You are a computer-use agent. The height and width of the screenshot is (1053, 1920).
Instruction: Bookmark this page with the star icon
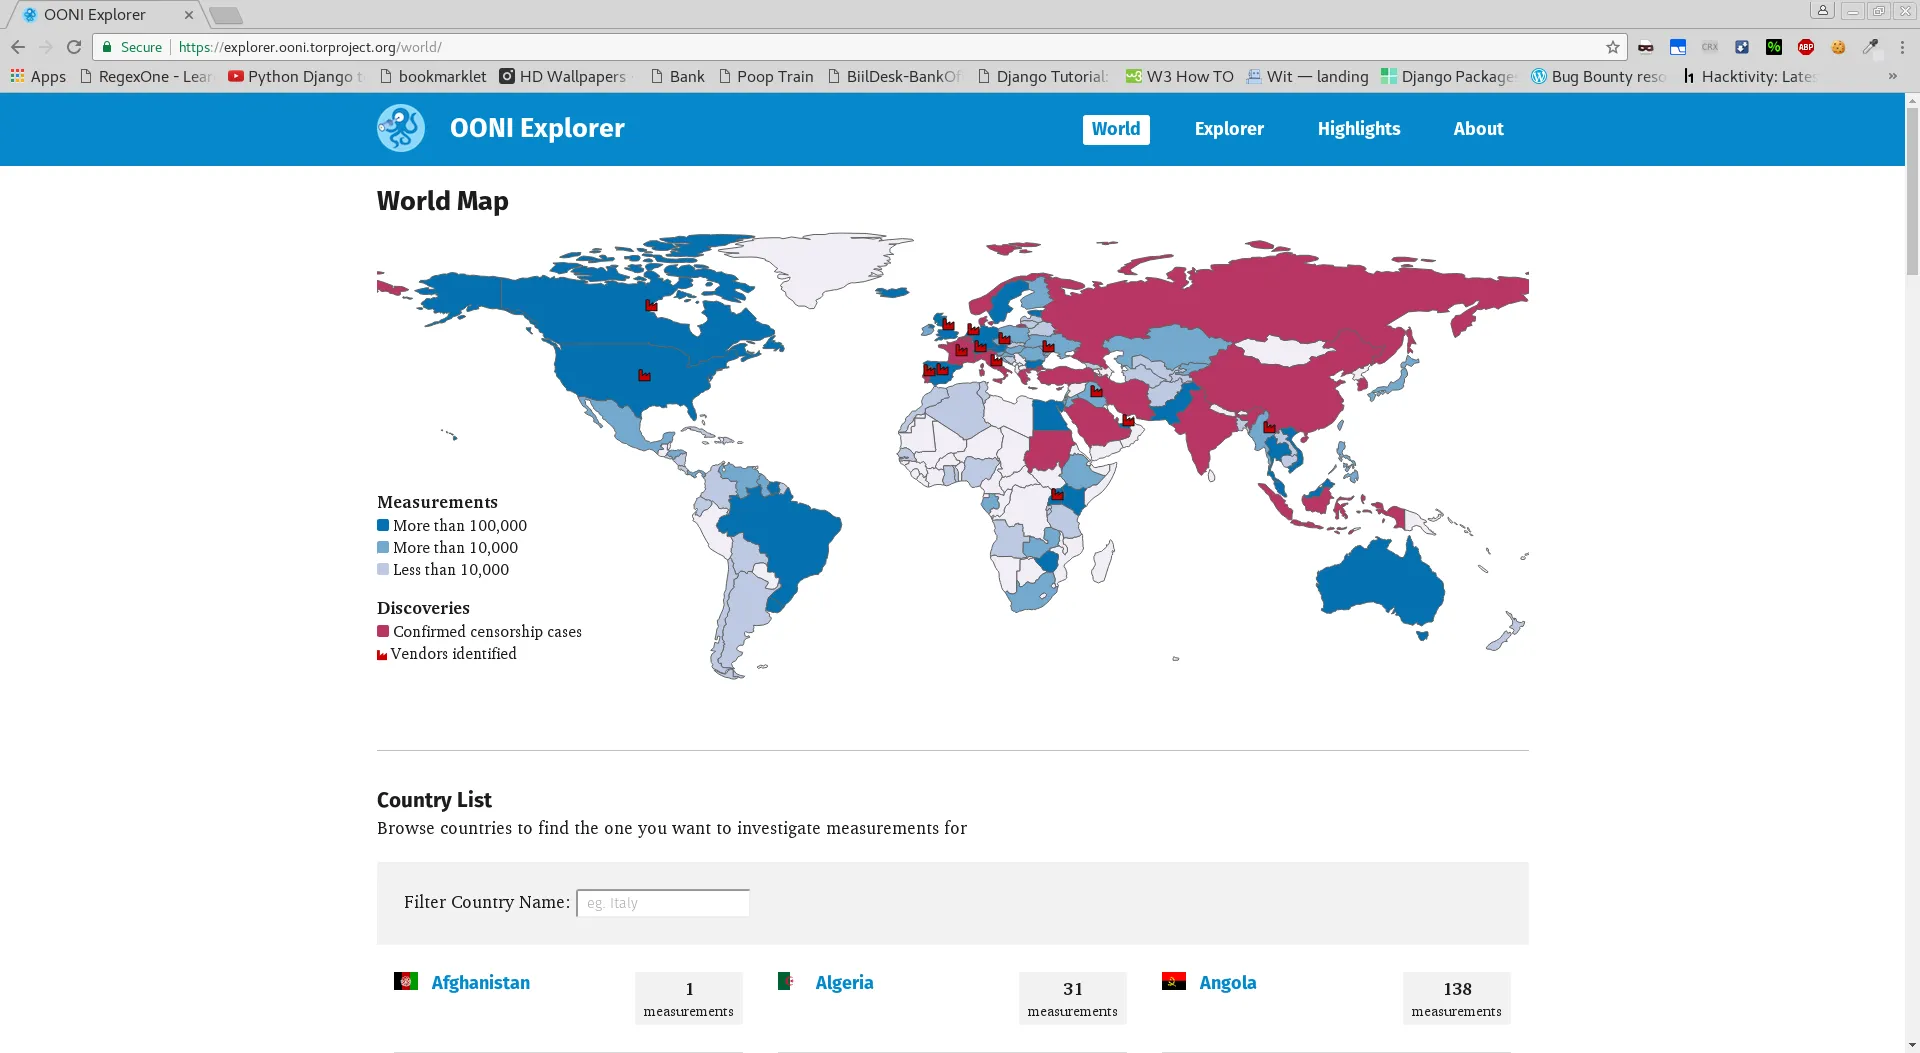[x=1613, y=47]
